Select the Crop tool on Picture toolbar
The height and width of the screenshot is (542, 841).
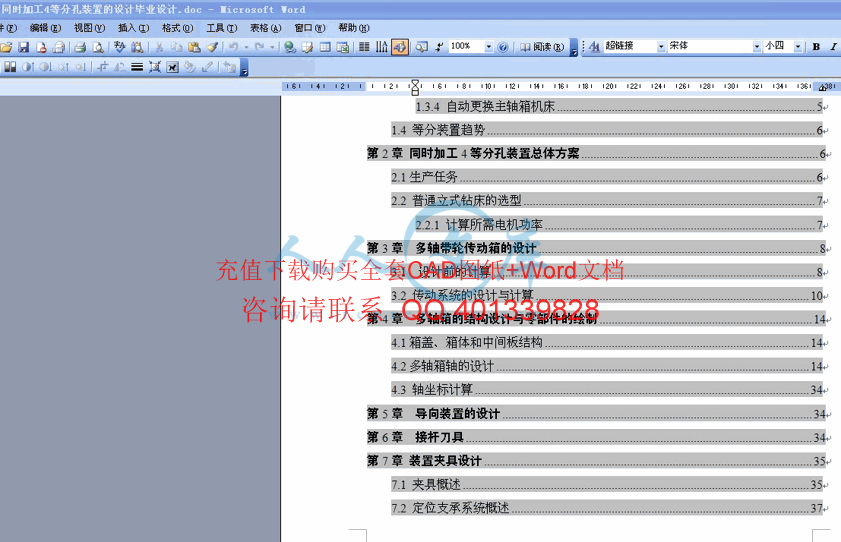click(102, 67)
